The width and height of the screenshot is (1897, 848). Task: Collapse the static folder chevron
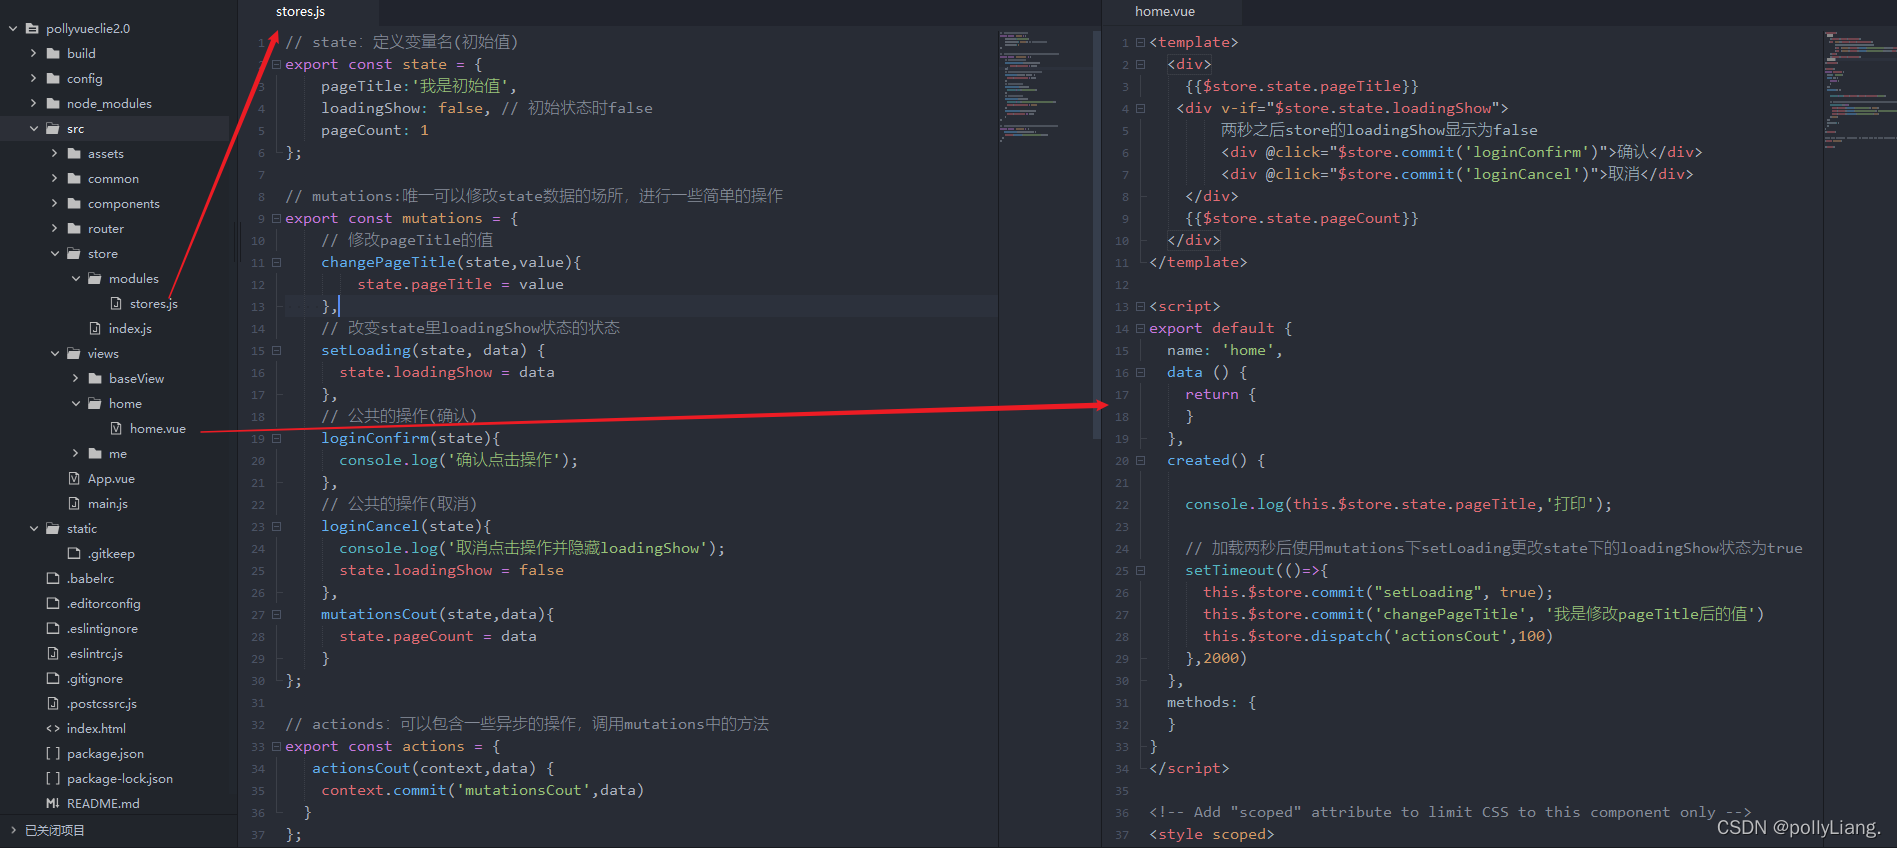click(34, 529)
